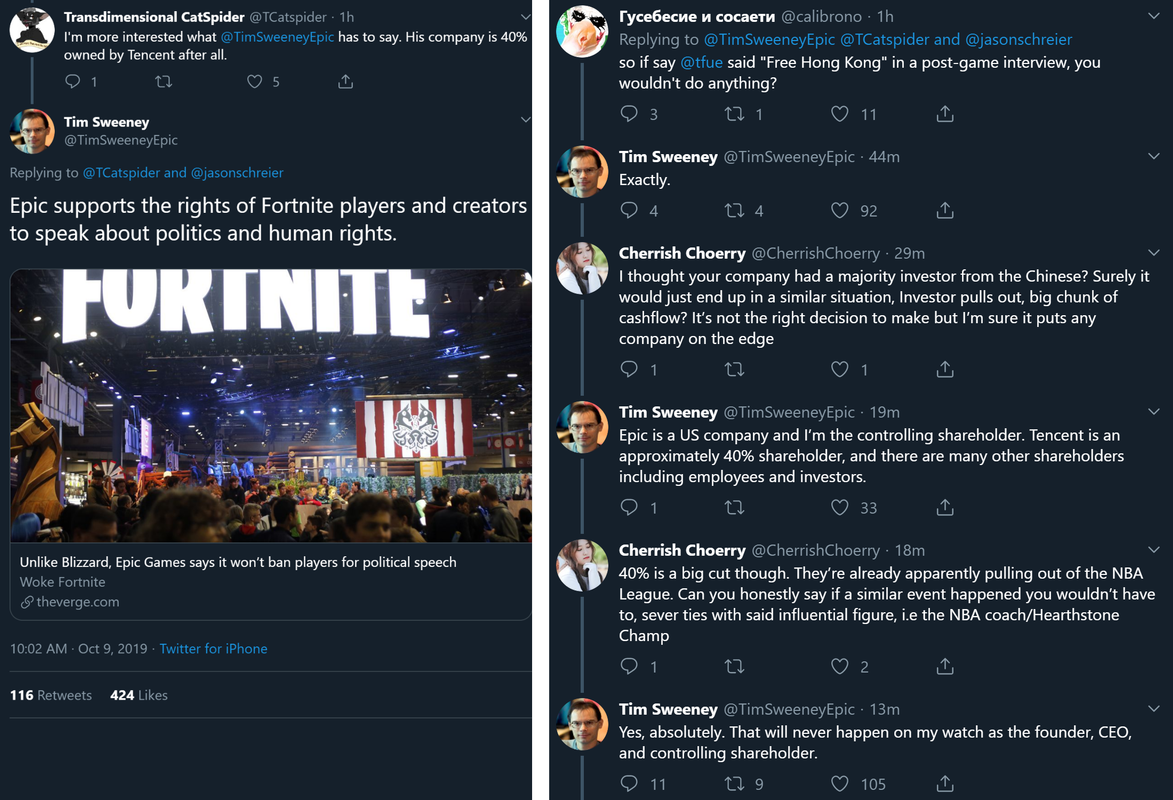This screenshot has height=800, width=1173.
Task: Like the "Free Hong Kong" question tweet
Action: [840, 114]
